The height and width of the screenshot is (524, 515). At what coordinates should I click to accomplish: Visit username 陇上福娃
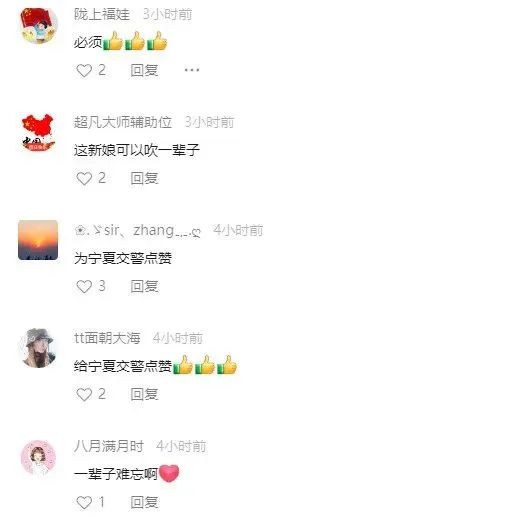(102, 14)
